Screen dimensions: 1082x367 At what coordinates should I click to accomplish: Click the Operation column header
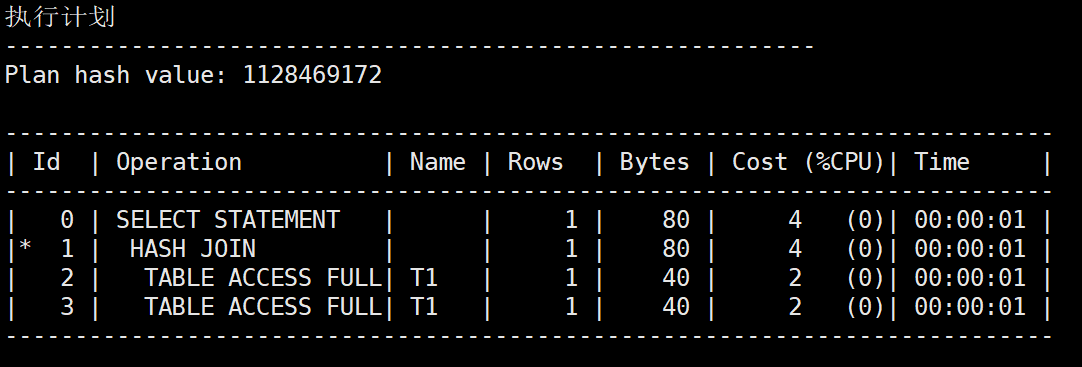[179, 163]
